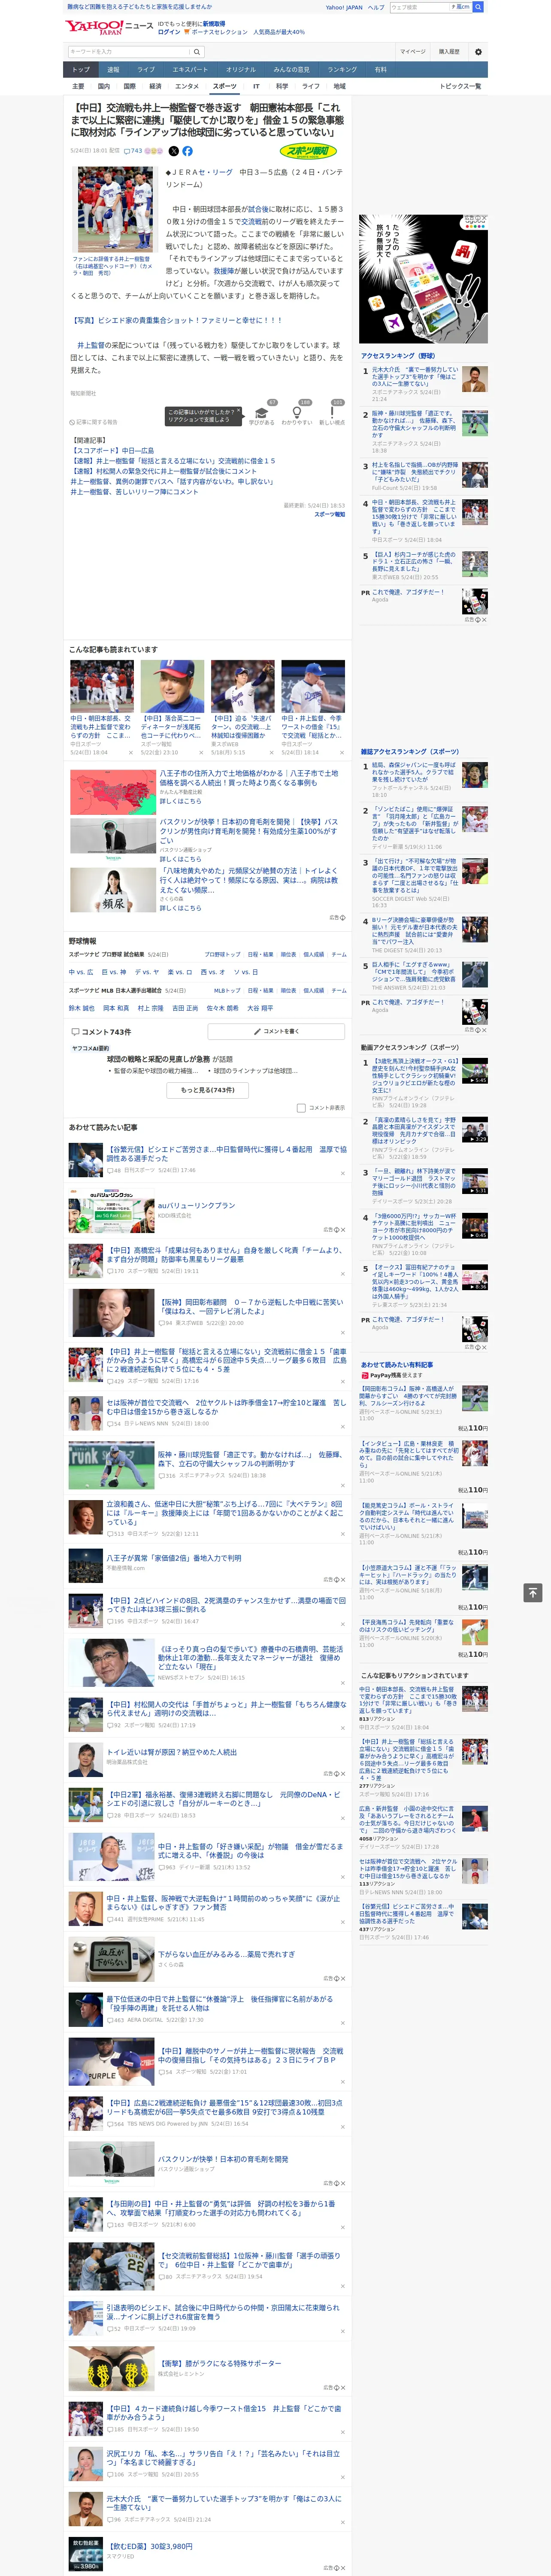Open the オリジナル tab
Screen dimensions: 551x2576
coord(241,70)
